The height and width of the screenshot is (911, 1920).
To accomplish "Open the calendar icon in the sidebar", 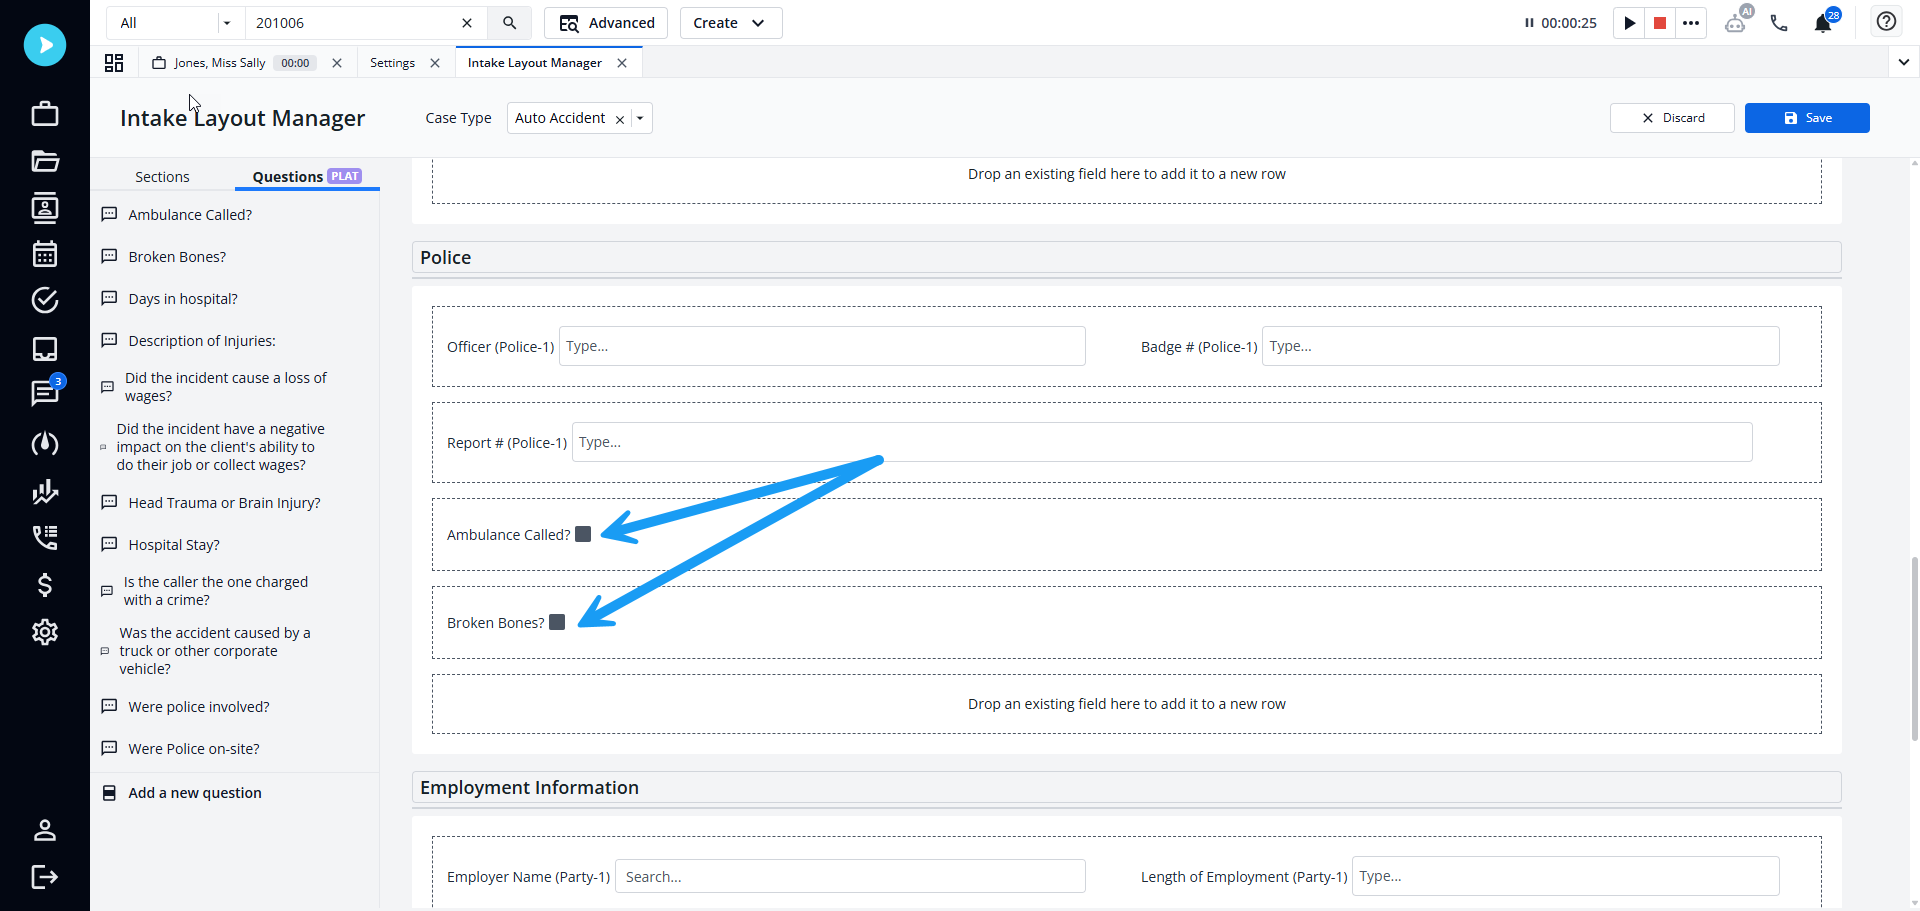I will [x=45, y=253].
